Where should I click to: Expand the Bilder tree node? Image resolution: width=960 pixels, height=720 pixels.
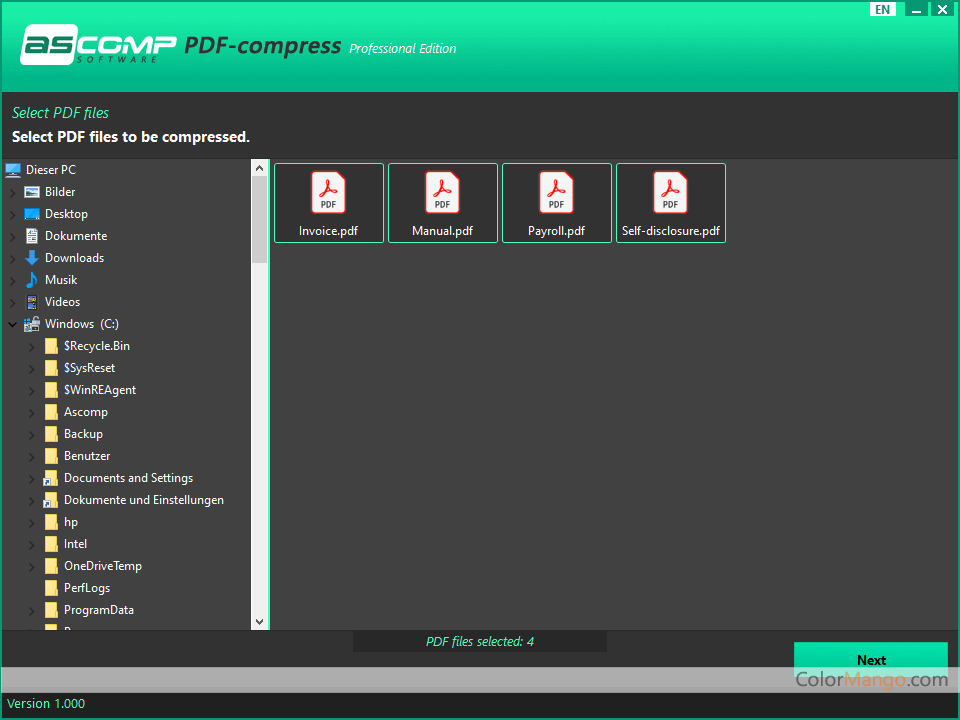12,193
